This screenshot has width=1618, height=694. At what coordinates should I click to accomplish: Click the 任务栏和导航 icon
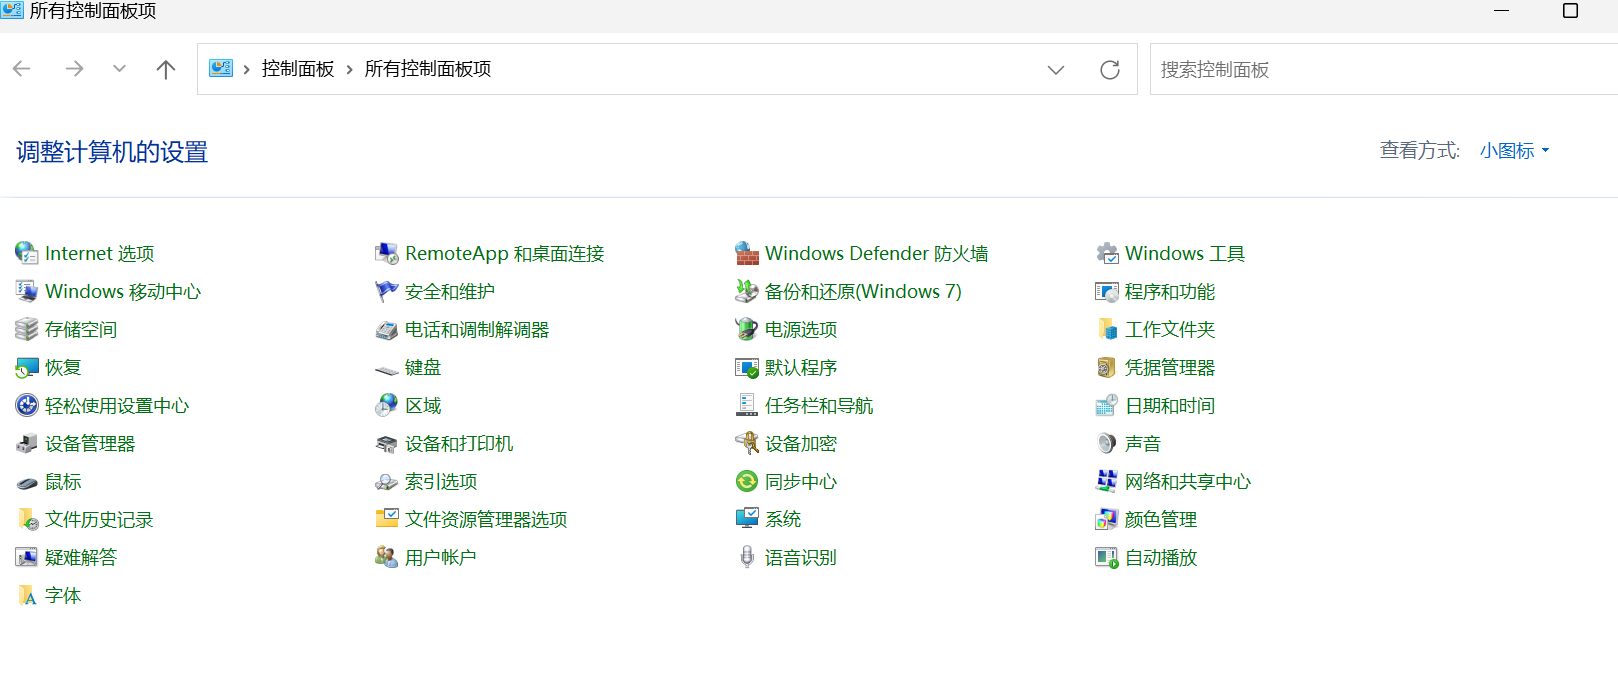pos(747,405)
